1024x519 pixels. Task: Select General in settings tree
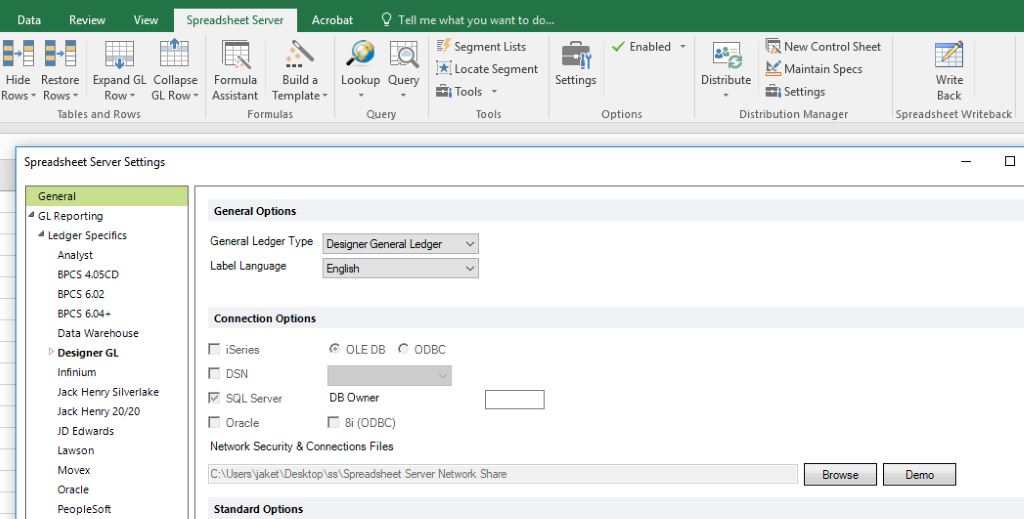click(107, 196)
